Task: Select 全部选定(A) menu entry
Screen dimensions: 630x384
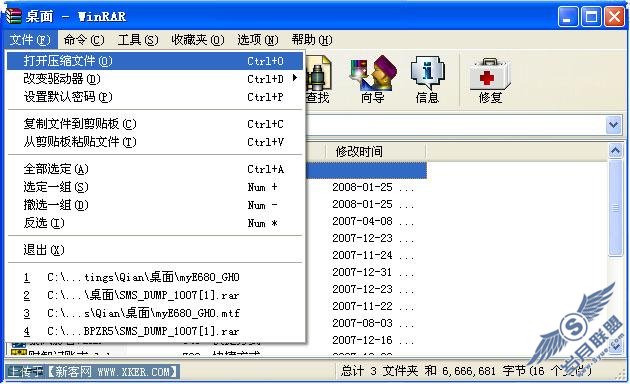Action: (x=155, y=169)
